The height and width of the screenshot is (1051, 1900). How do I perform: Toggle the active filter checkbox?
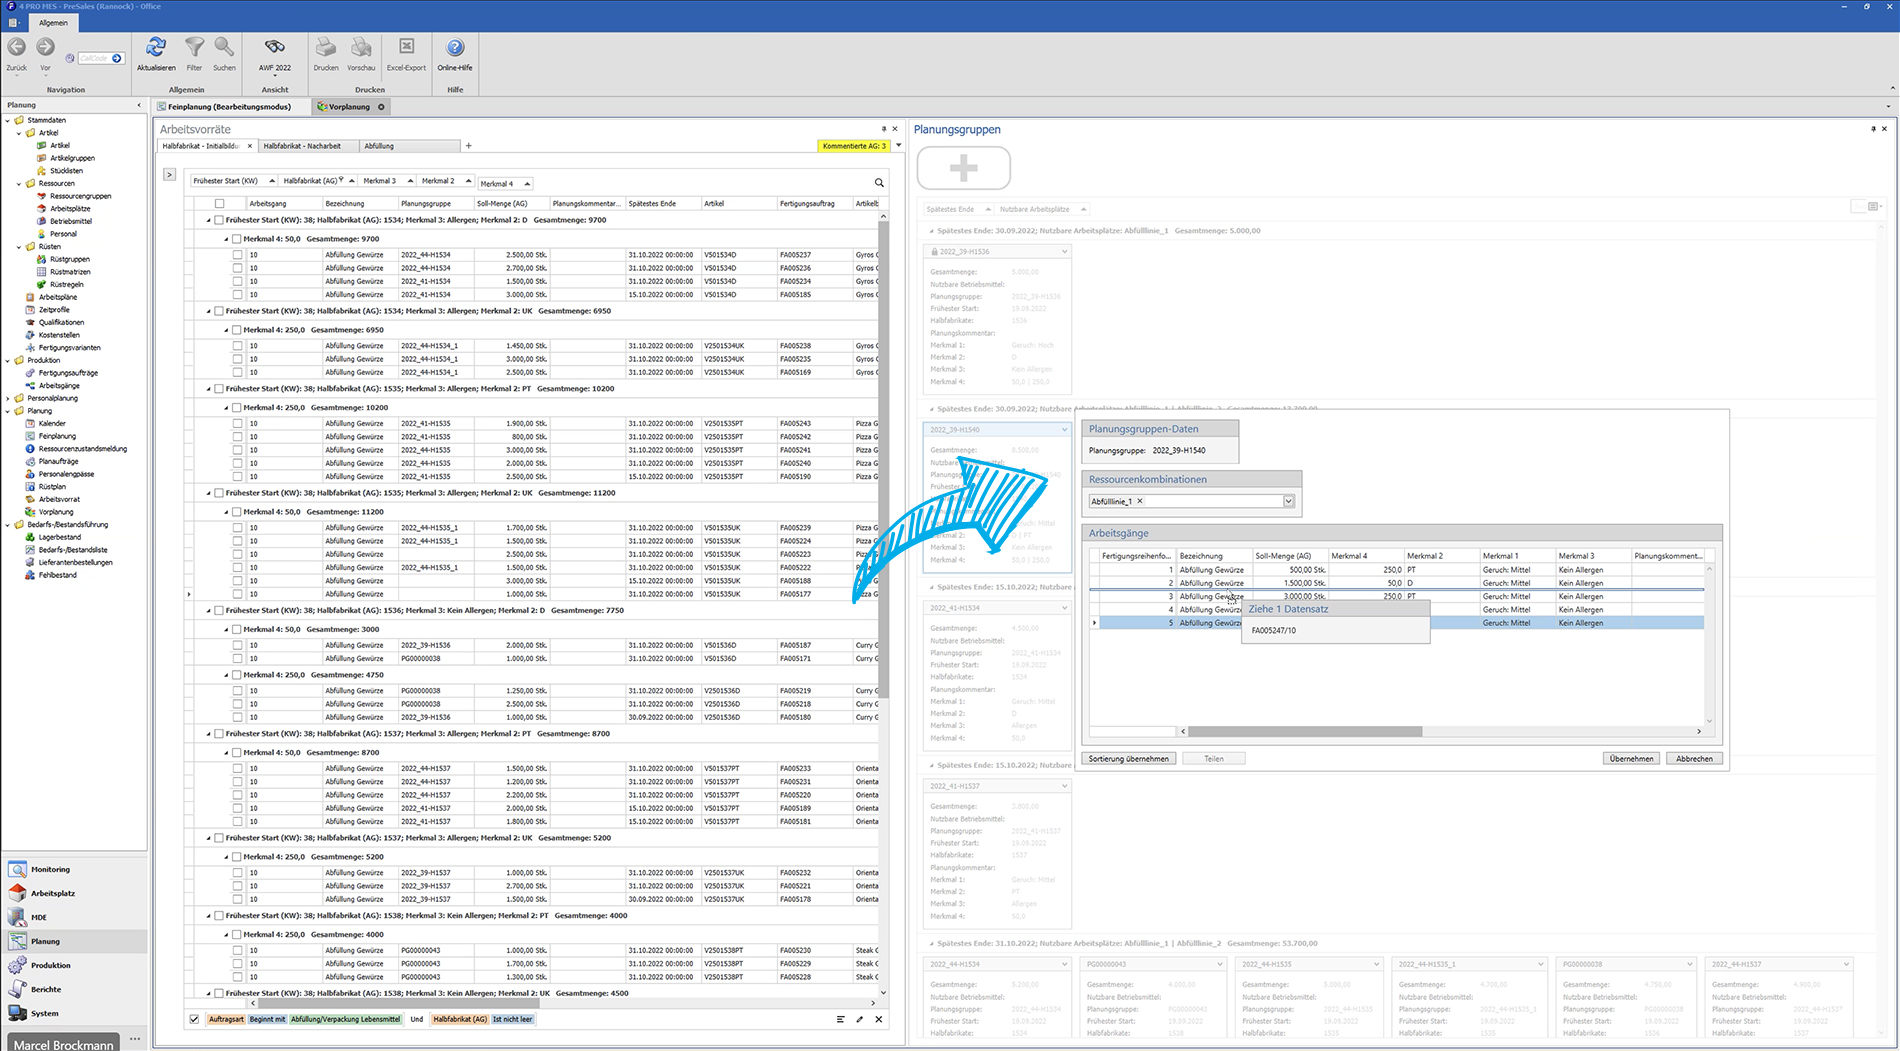[194, 1019]
